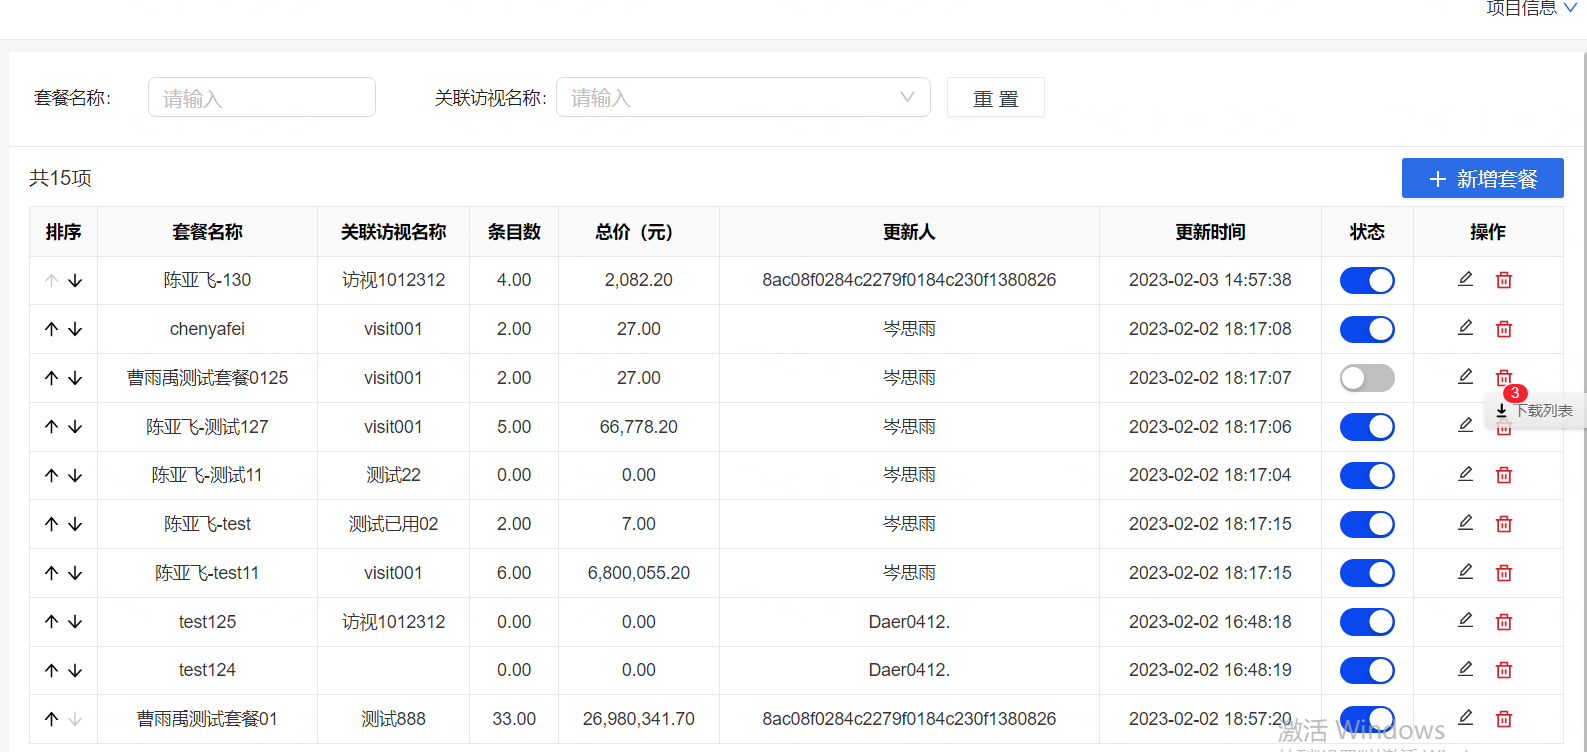Move chenyafei row up
The height and width of the screenshot is (752, 1587).
tap(52, 329)
